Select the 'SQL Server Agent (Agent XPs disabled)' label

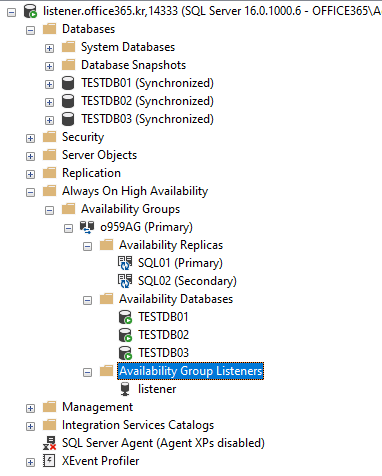163,443
